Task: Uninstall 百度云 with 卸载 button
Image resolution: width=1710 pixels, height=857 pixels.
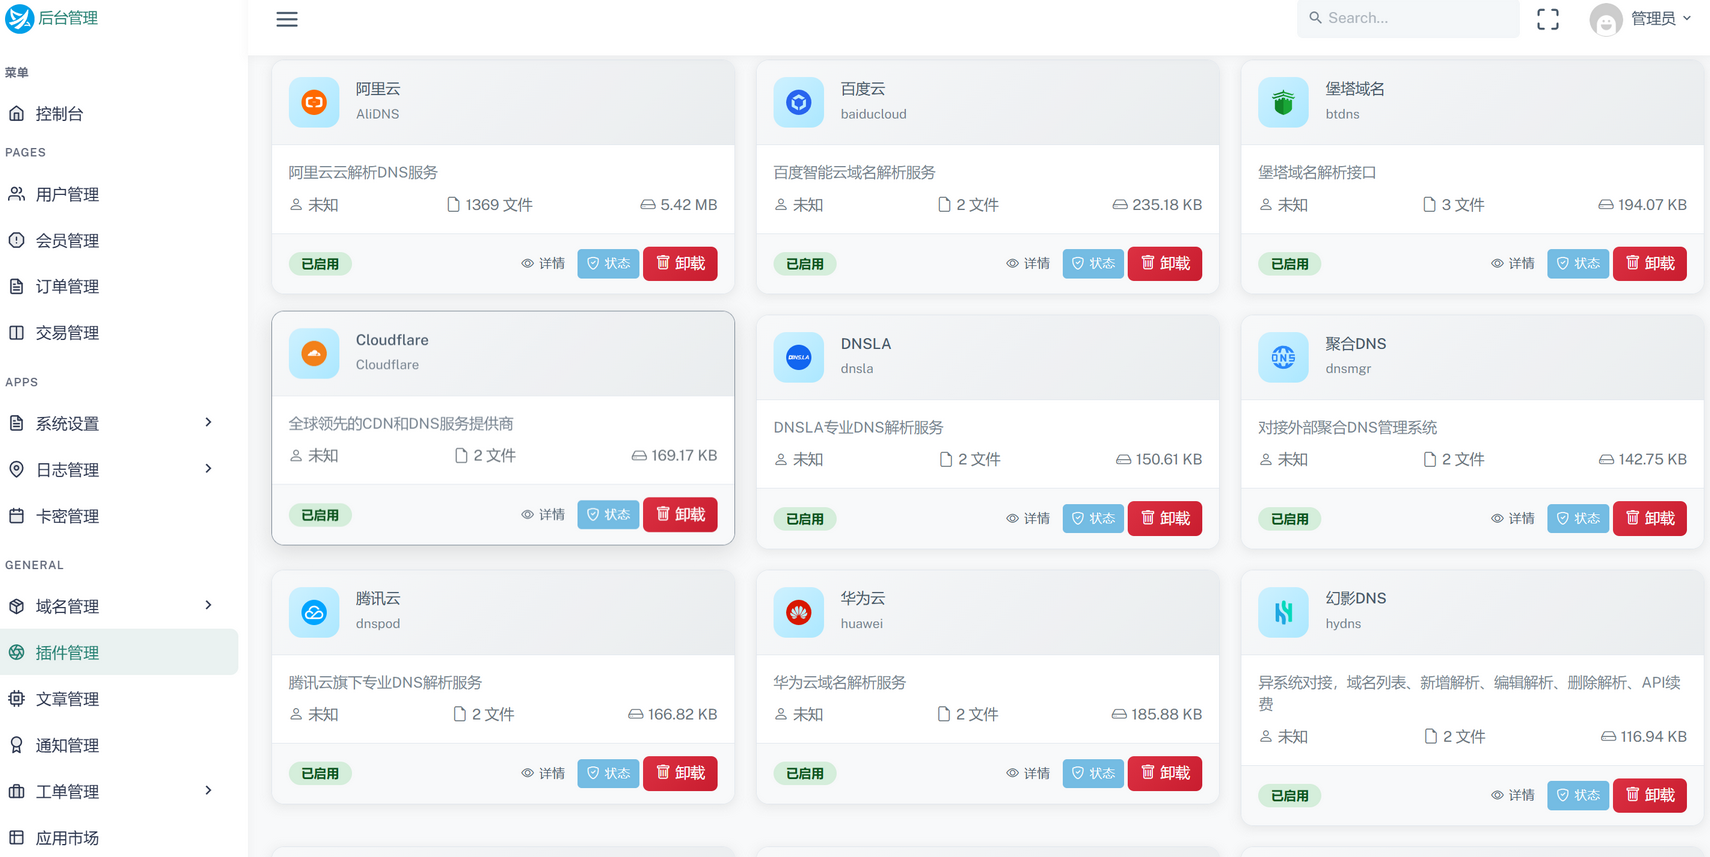Action: pyautogui.click(x=1165, y=263)
